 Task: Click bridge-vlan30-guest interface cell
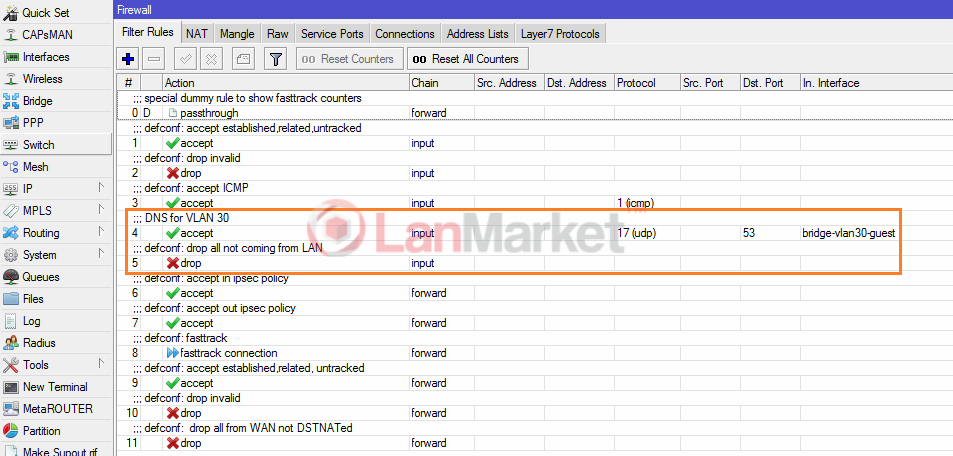pos(848,233)
